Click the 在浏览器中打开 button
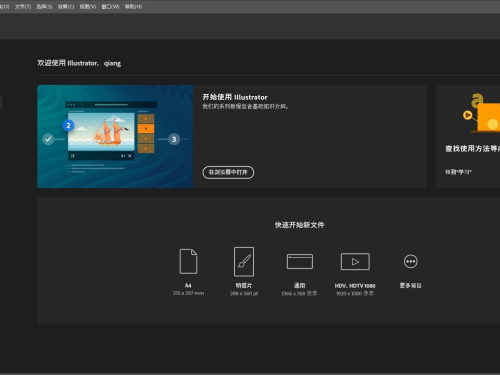This screenshot has width=500, height=375. pyautogui.click(x=228, y=172)
